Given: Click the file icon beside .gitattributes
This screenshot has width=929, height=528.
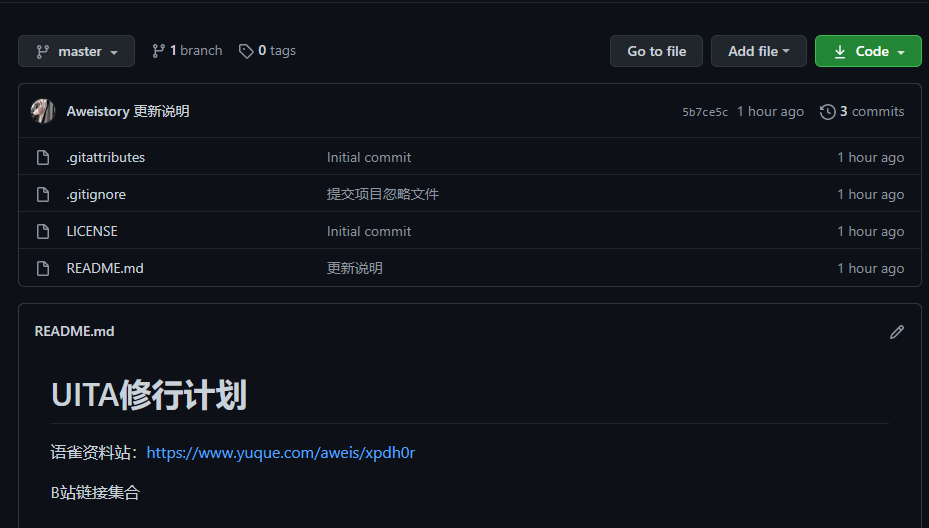Looking at the screenshot, I should [x=43, y=158].
